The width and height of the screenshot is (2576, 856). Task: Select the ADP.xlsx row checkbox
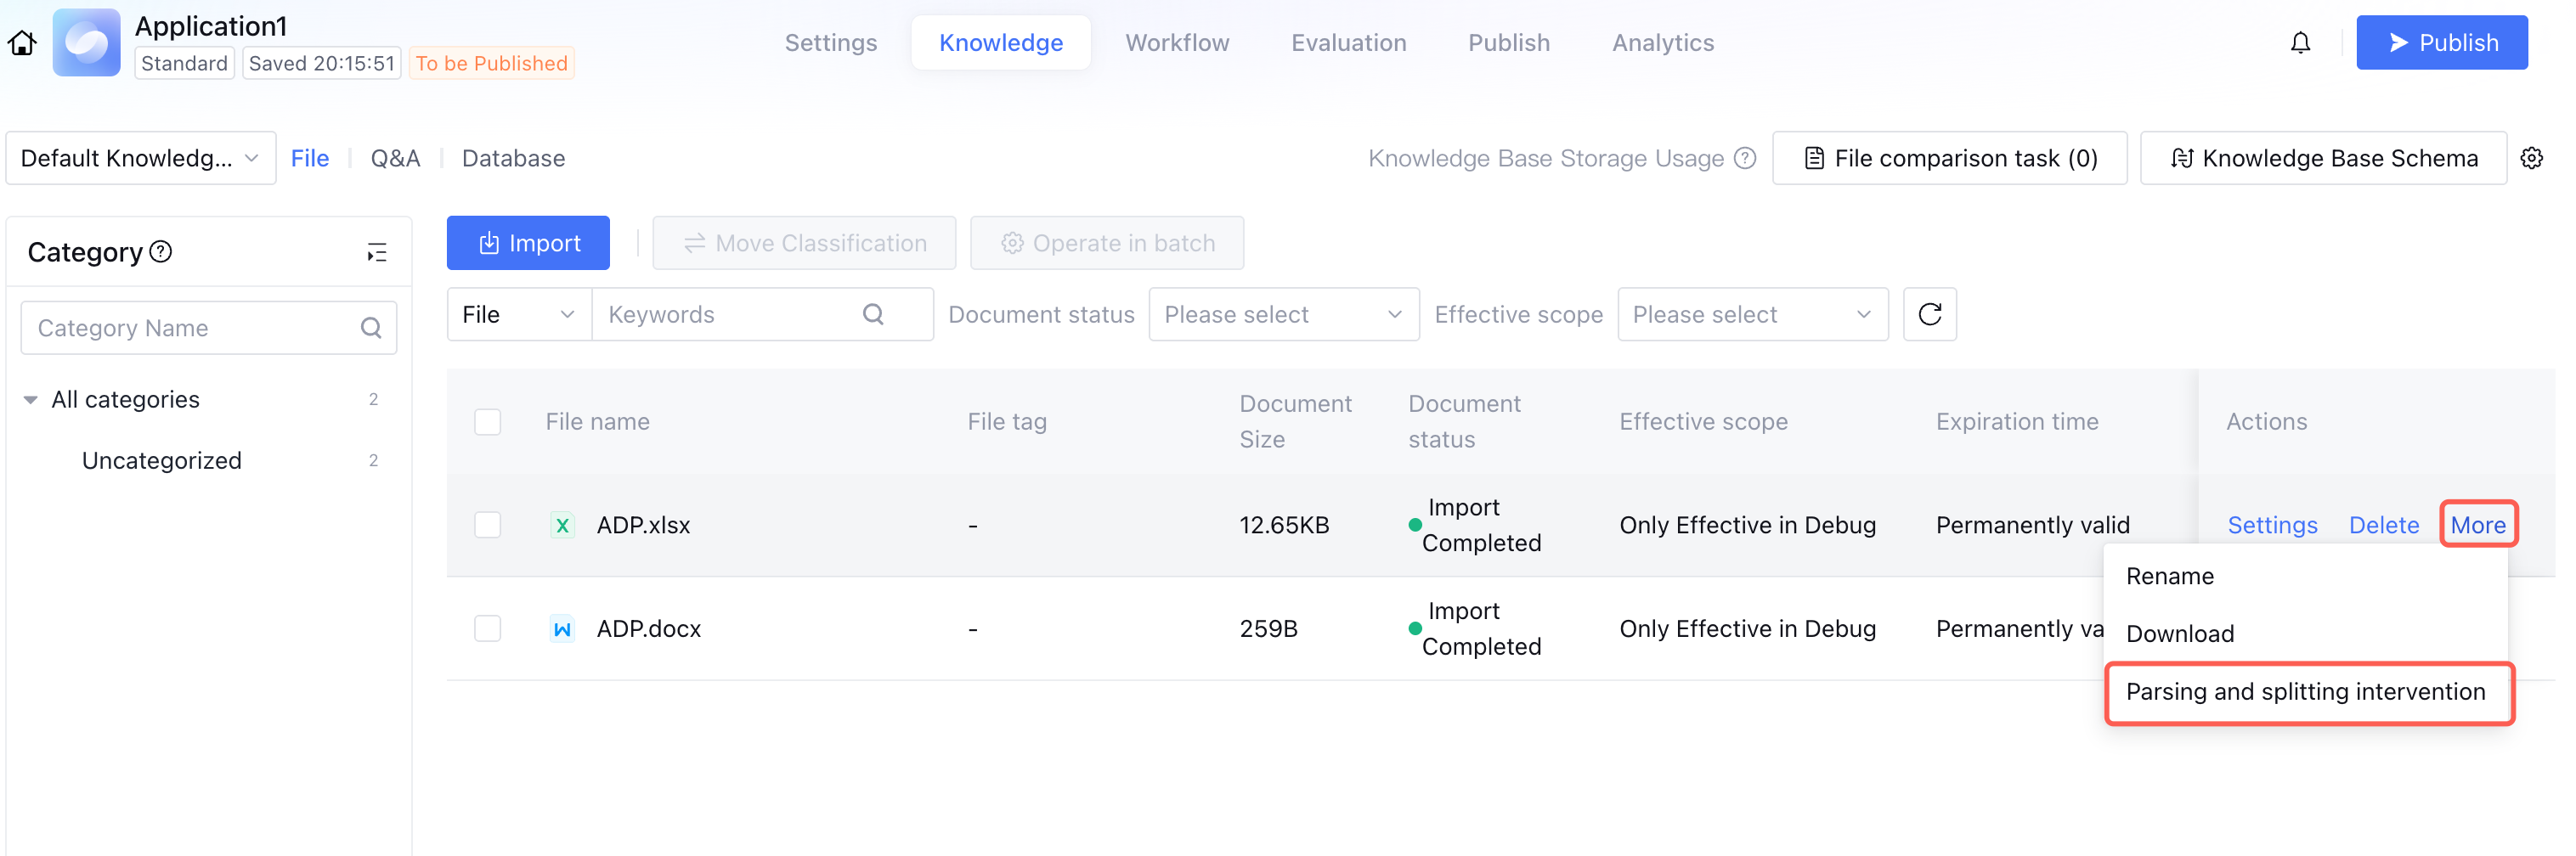click(x=487, y=525)
